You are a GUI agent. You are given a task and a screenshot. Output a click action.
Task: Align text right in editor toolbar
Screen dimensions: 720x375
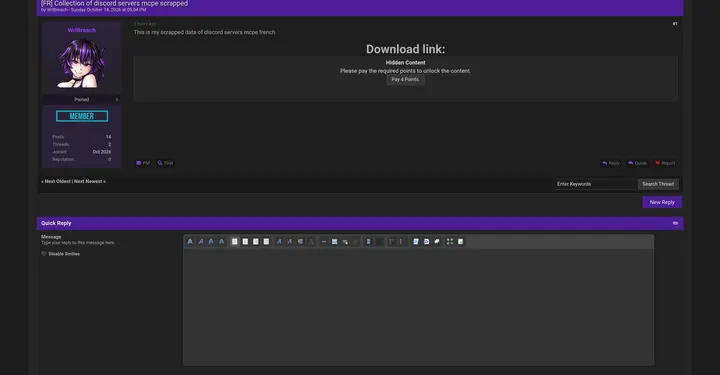[x=256, y=241]
